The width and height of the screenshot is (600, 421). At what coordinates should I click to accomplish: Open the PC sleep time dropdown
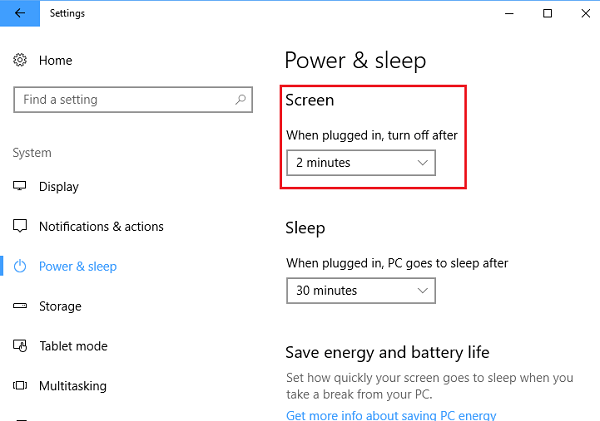pyautogui.click(x=360, y=291)
